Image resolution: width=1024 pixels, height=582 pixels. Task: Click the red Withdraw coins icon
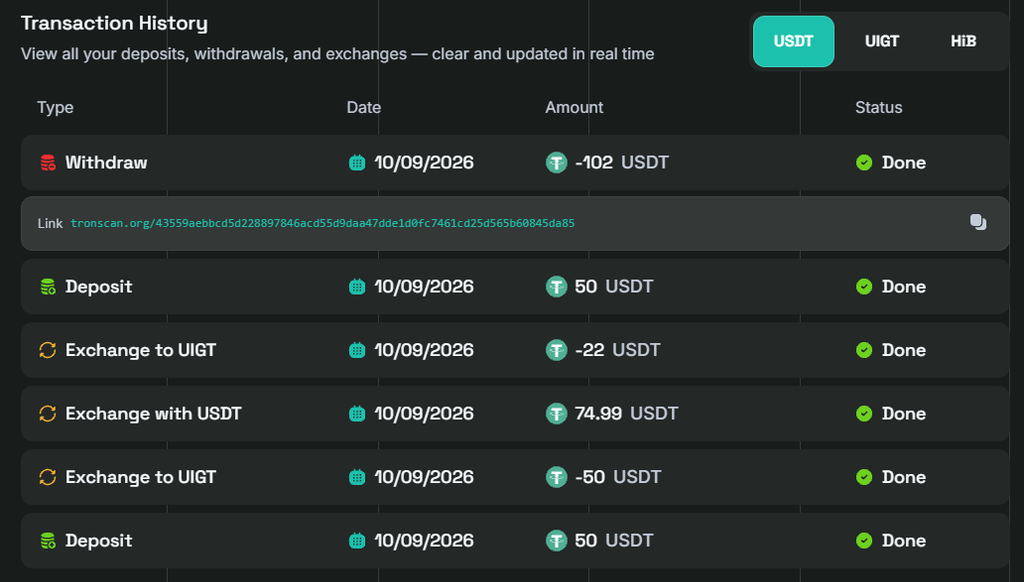[48, 163]
